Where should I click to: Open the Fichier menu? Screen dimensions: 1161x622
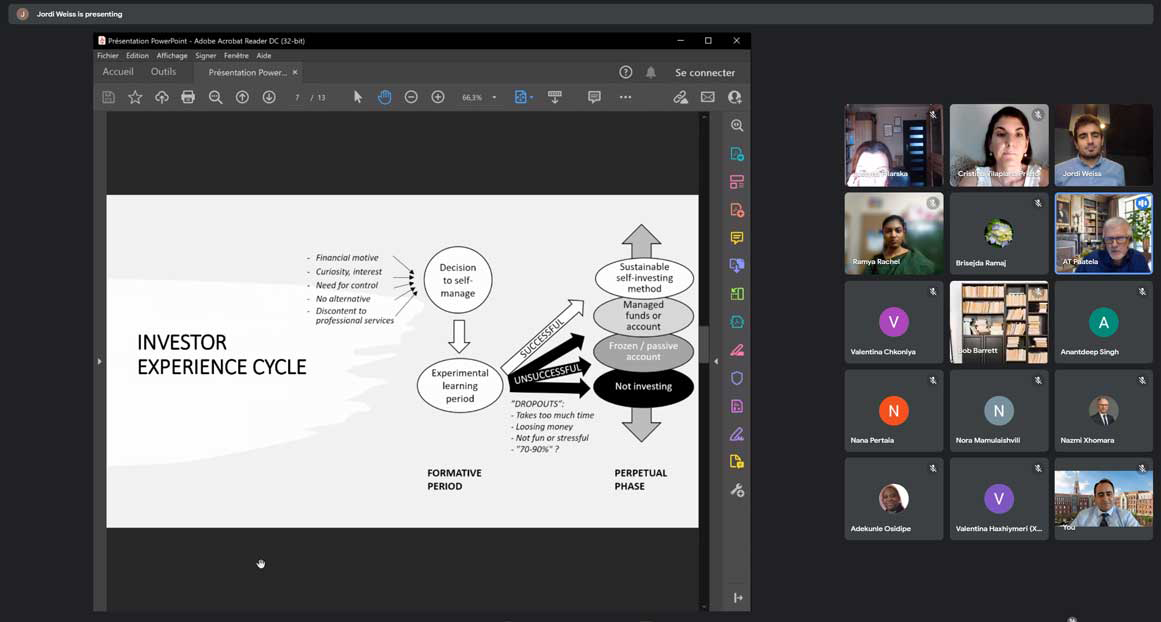pos(108,56)
